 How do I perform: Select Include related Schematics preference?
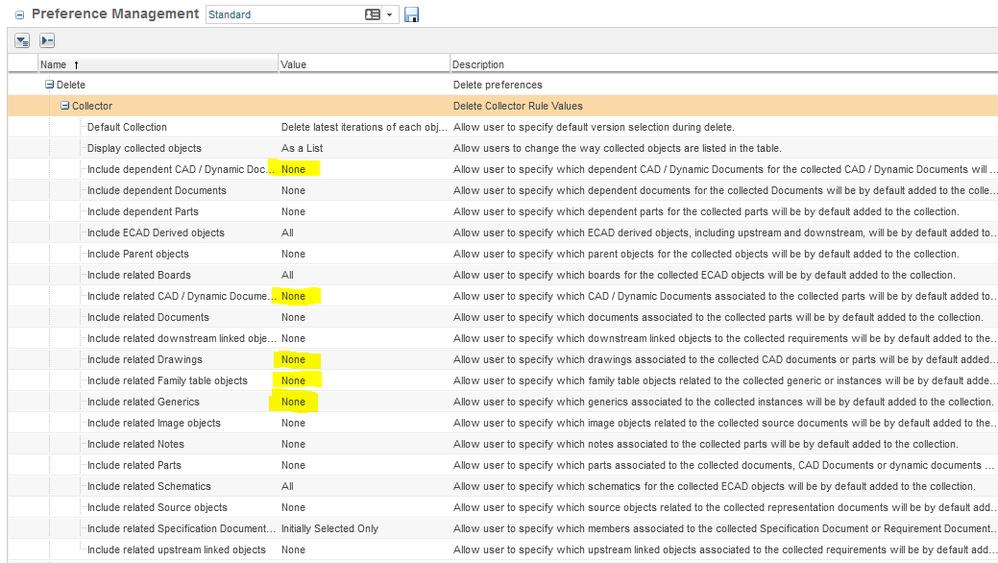[149, 486]
